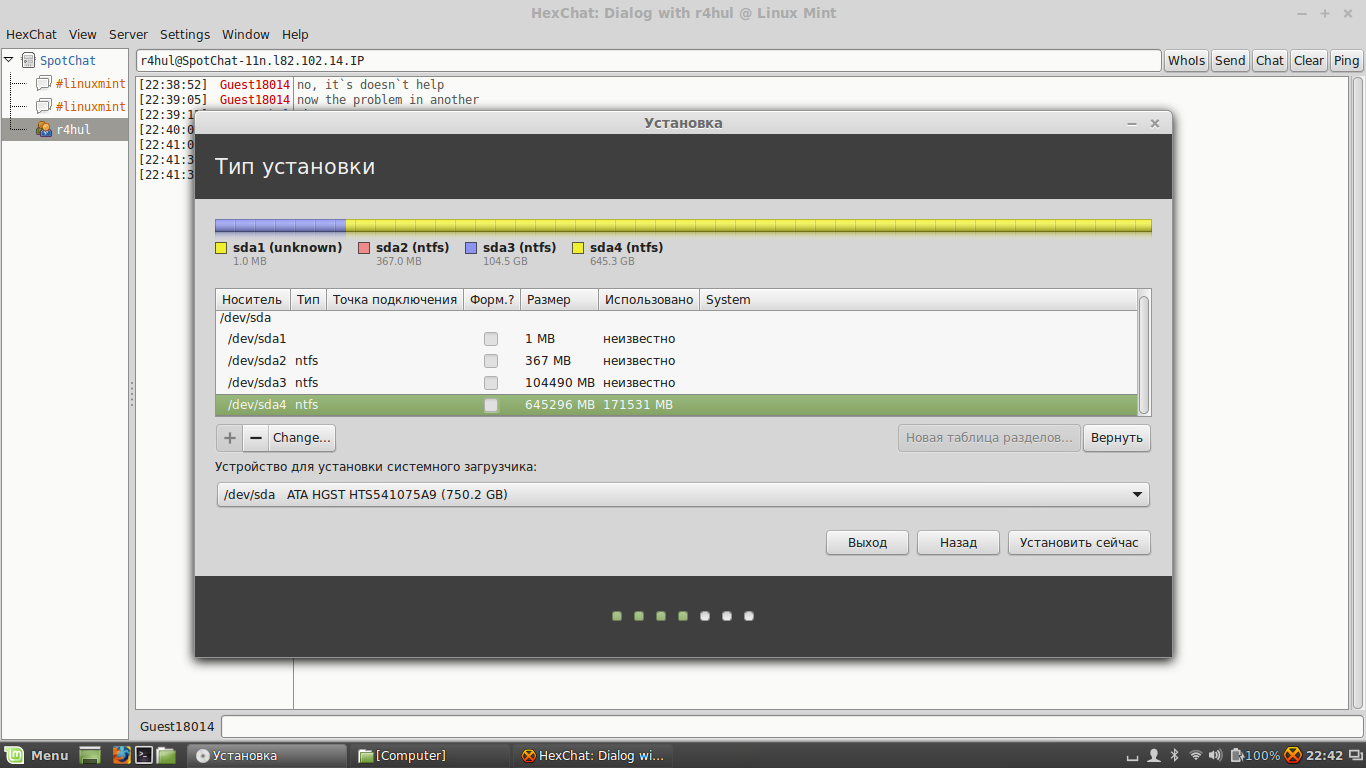Click the Размер column header
Viewport: 1366px width, 768px height.
coord(559,300)
